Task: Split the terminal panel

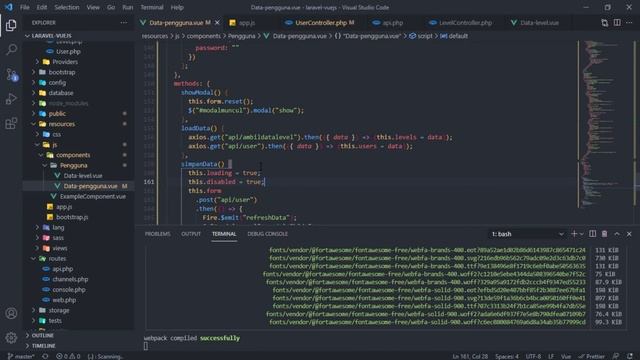Action: click(x=592, y=234)
